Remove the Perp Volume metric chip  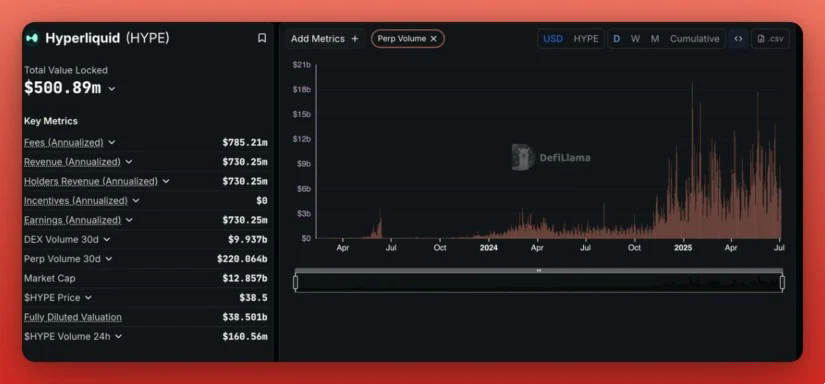click(x=434, y=38)
